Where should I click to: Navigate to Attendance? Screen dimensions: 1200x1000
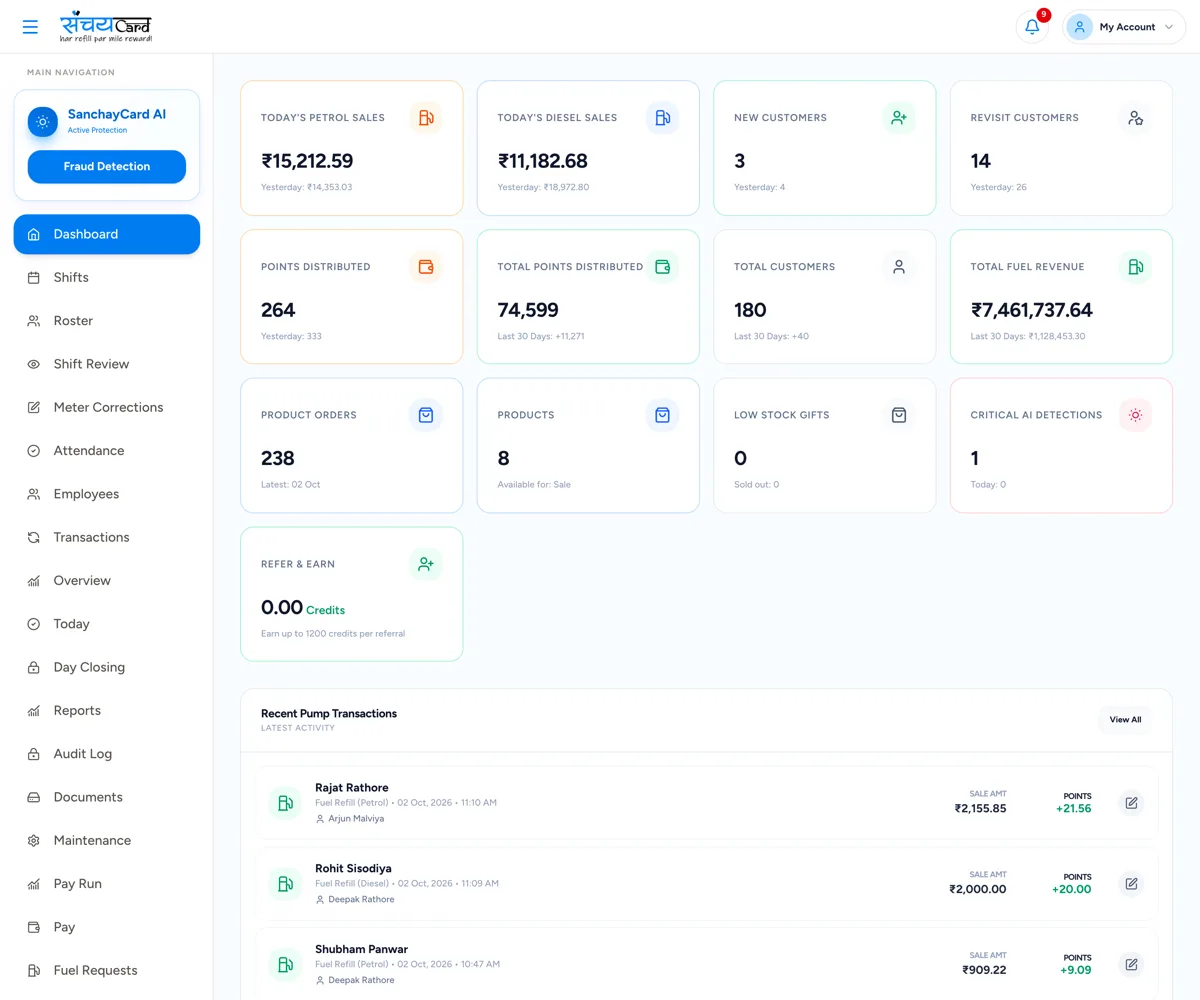click(107, 451)
